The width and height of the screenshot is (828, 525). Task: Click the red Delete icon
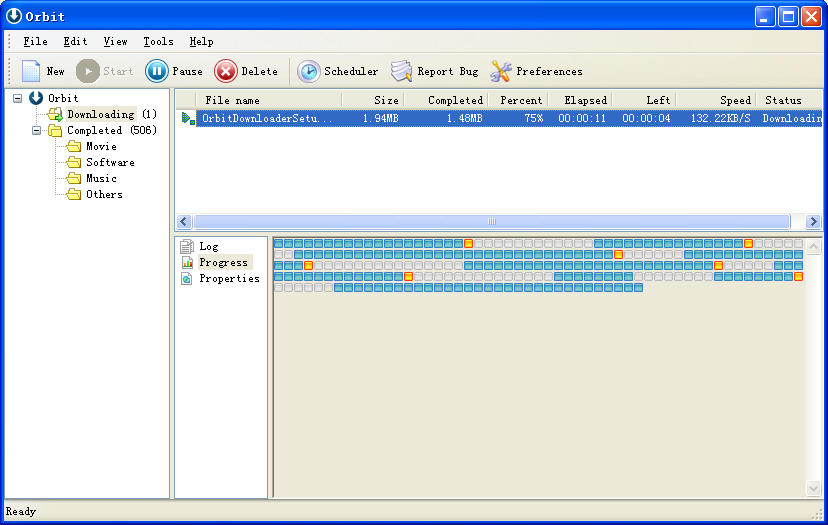point(226,71)
